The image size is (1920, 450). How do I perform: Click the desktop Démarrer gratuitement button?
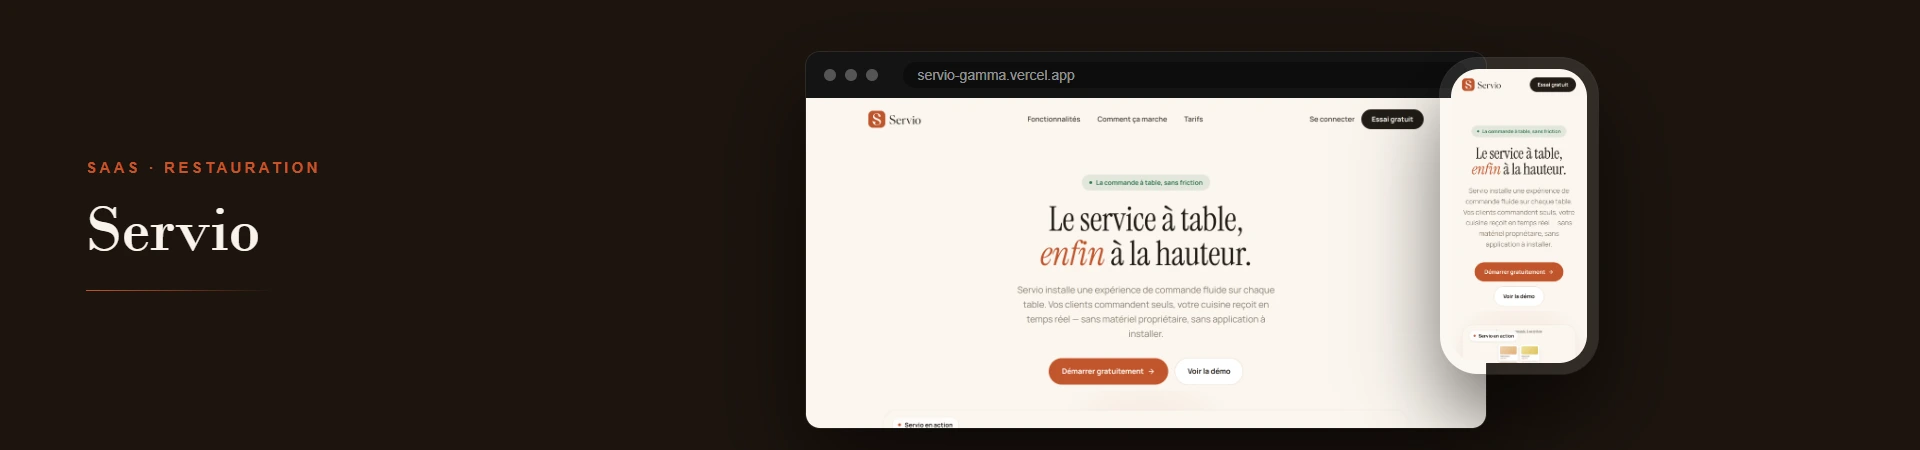1108,371
